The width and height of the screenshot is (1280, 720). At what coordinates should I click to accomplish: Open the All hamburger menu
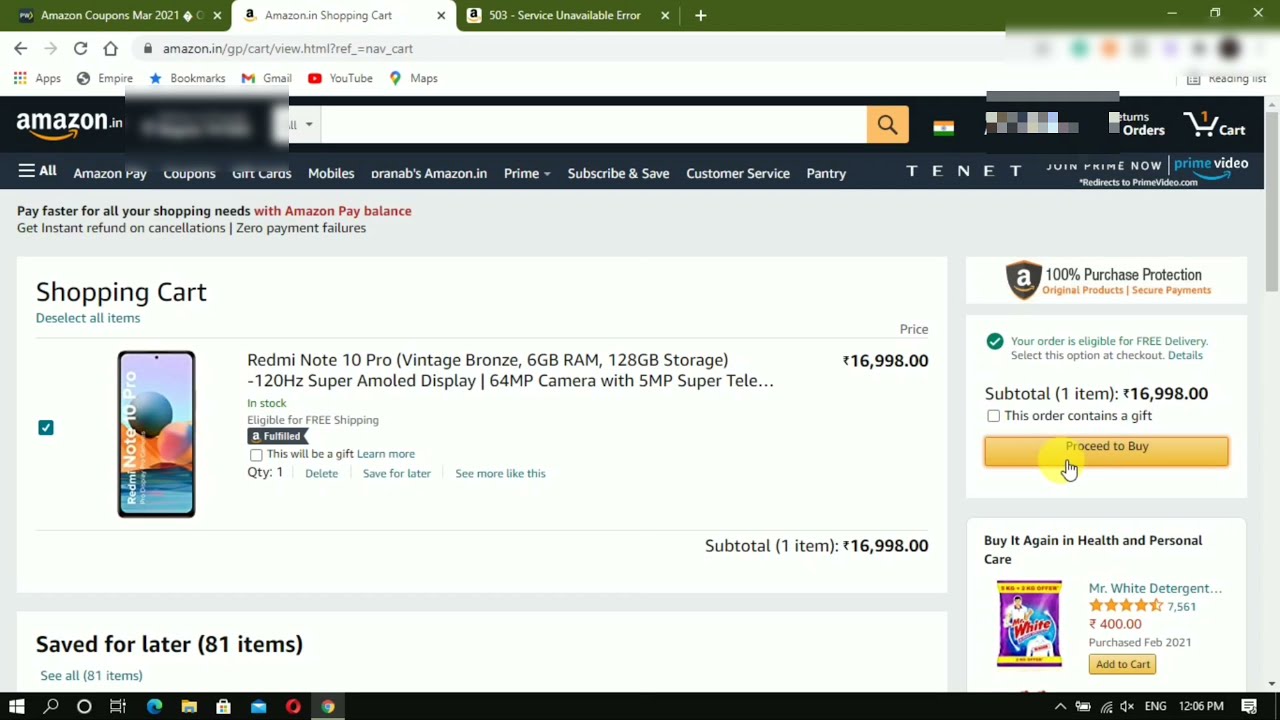(x=37, y=171)
